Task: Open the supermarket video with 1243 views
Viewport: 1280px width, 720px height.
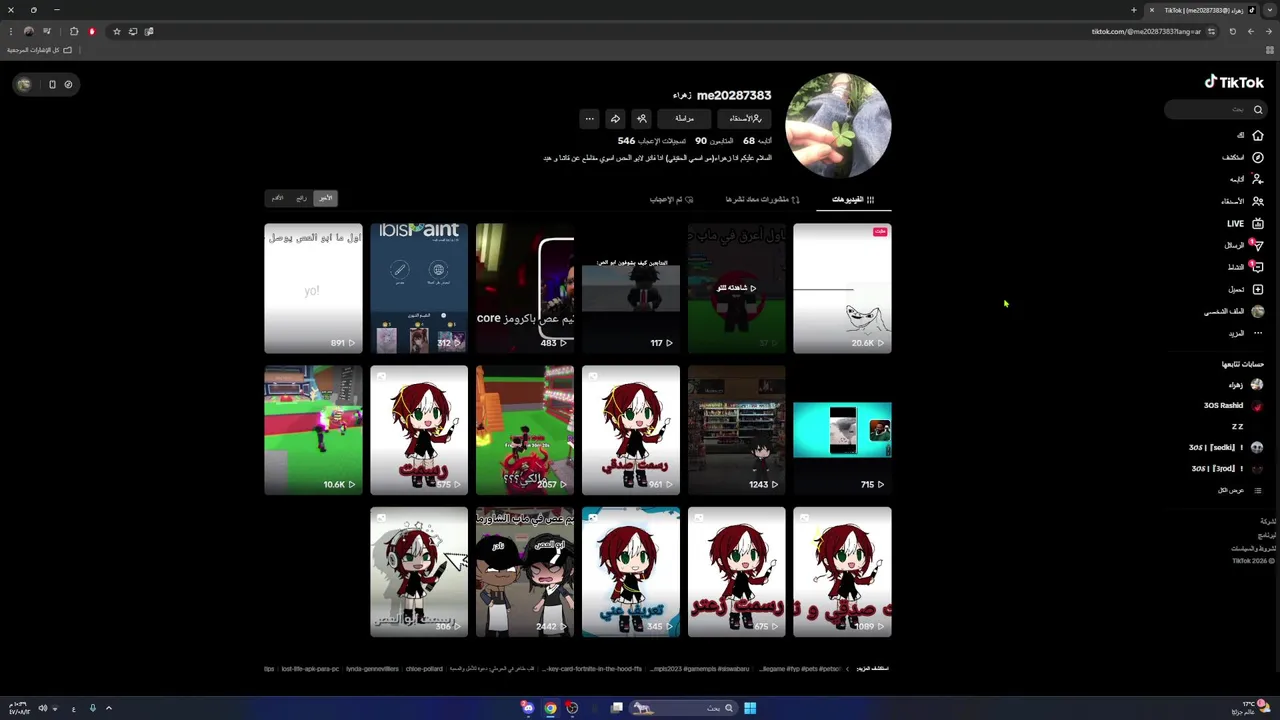Action: click(737, 430)
